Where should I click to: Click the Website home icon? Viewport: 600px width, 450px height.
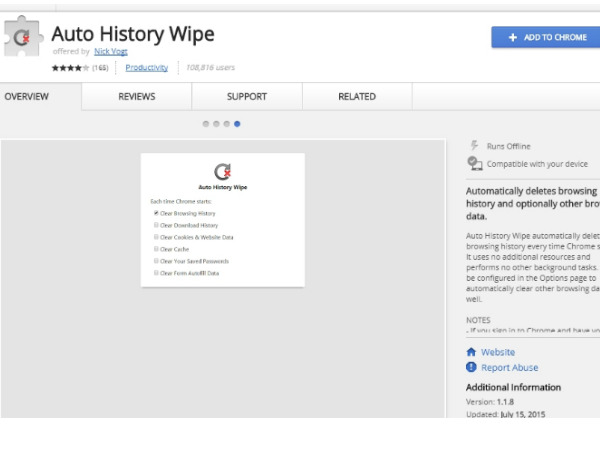pos(471,352)
